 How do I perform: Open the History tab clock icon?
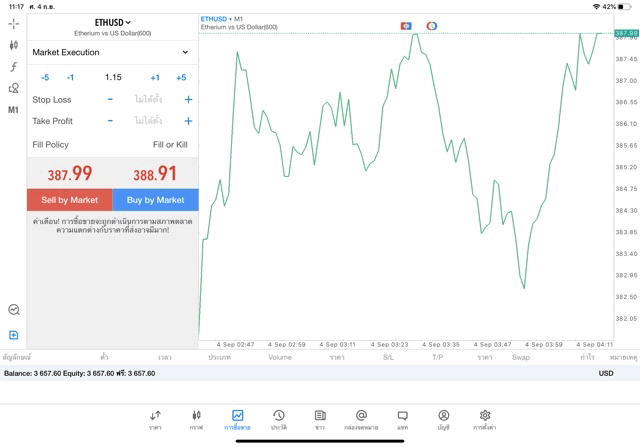coord(278,419)
